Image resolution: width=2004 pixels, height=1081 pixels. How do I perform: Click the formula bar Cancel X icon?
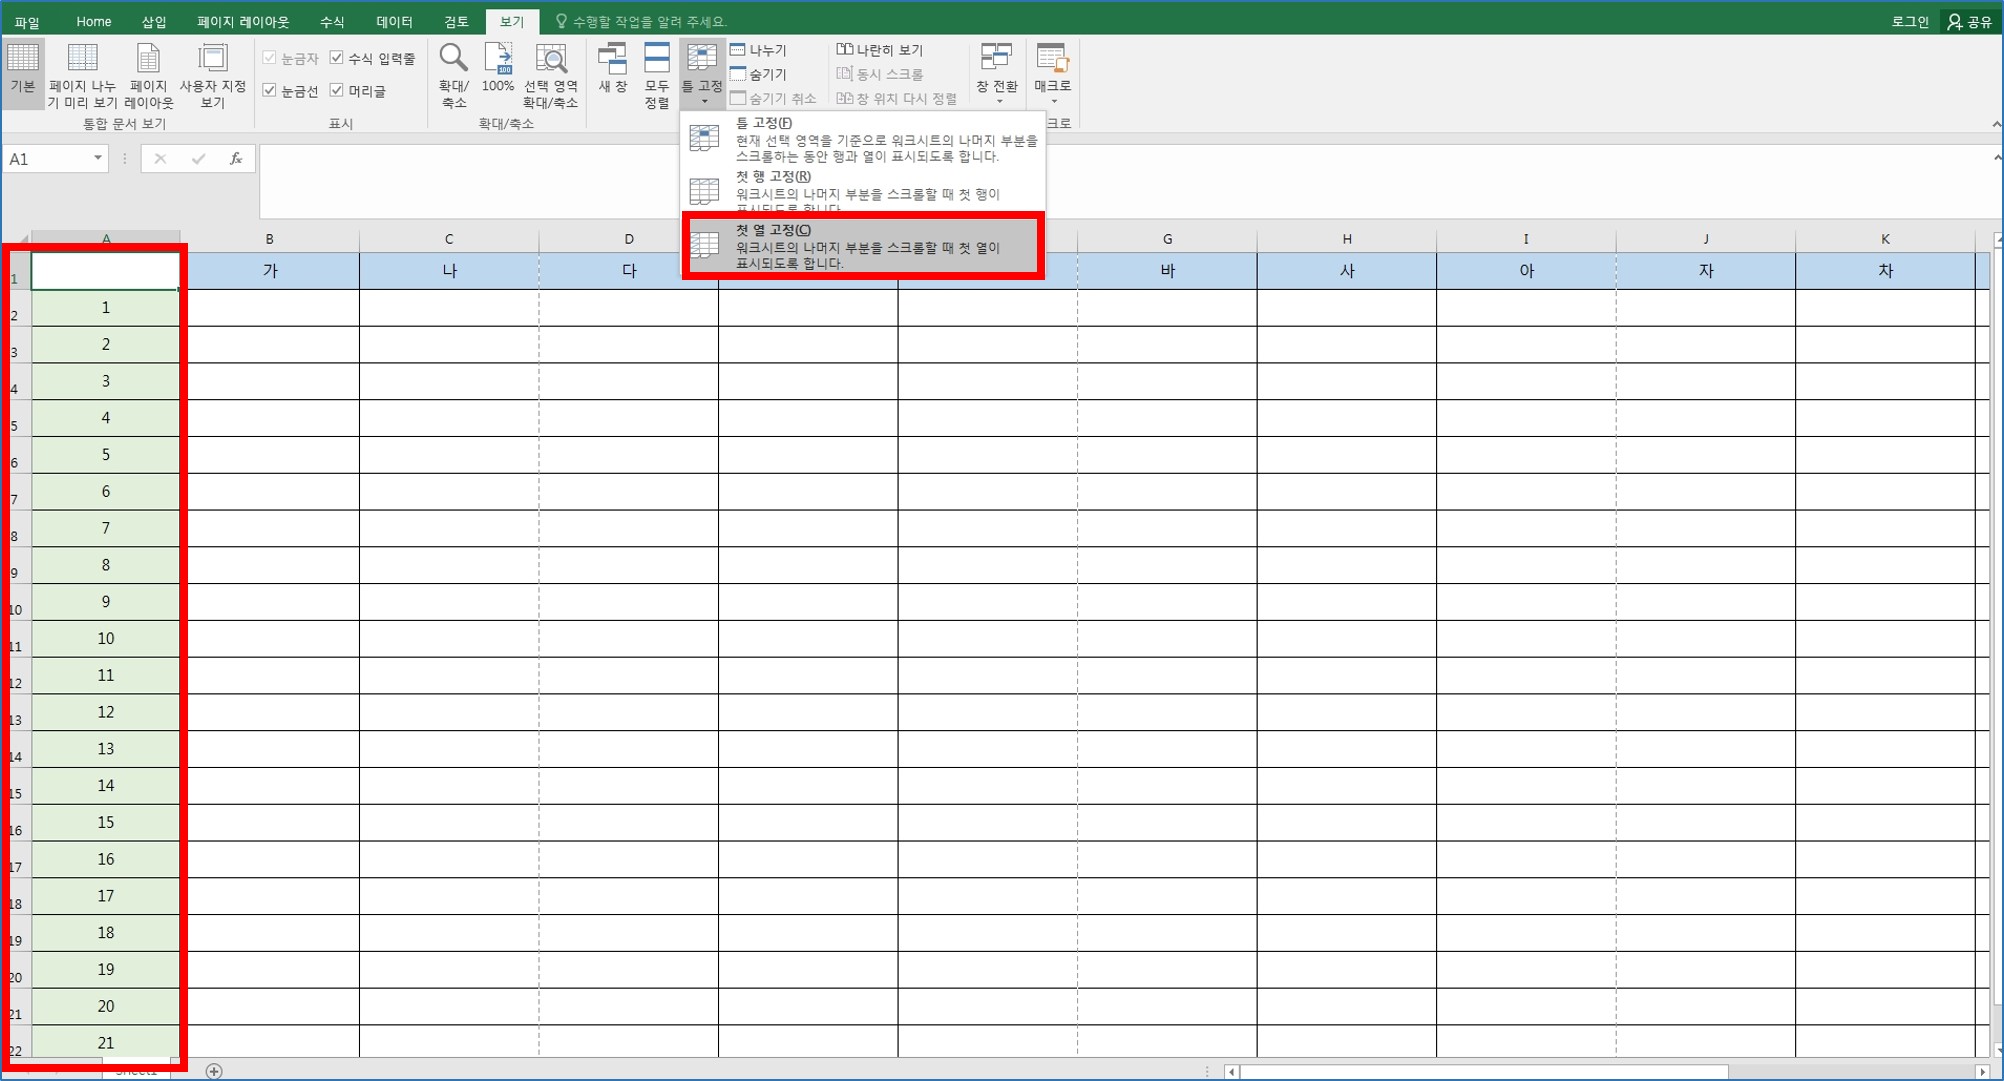point(160,158)
